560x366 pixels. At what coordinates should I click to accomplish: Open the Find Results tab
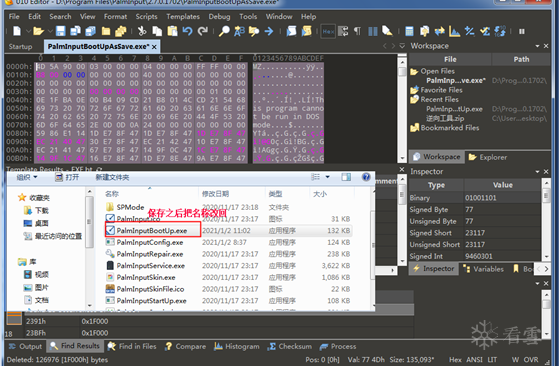tap(75, 346)
